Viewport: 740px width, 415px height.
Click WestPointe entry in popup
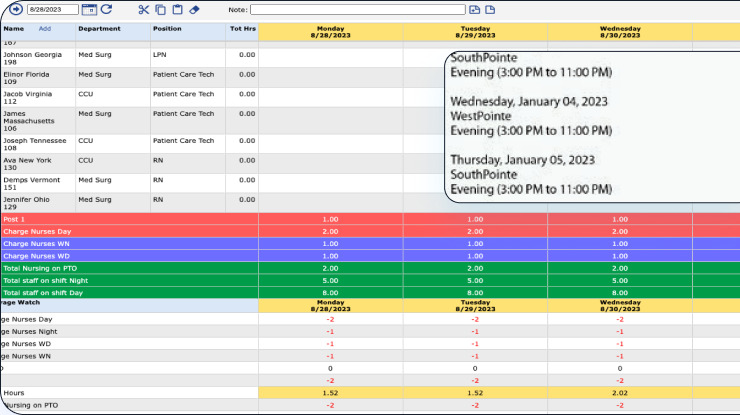click(x=480, y=116)
